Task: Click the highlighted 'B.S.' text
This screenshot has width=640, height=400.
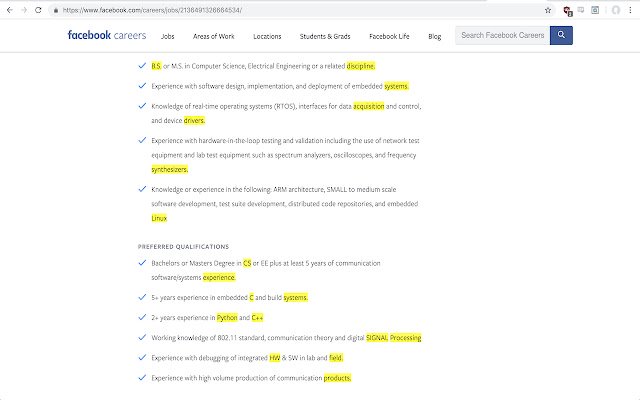Action: point(156,66)
